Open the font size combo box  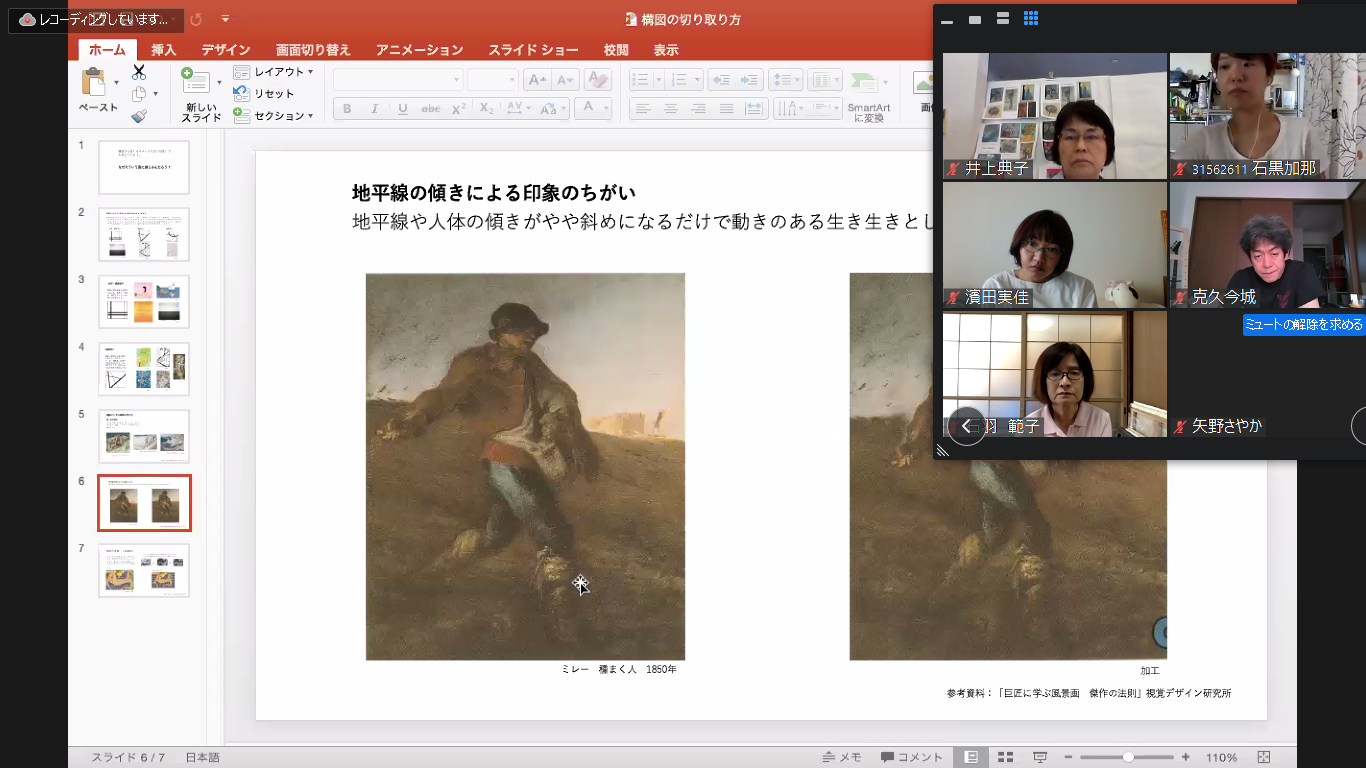492,80
